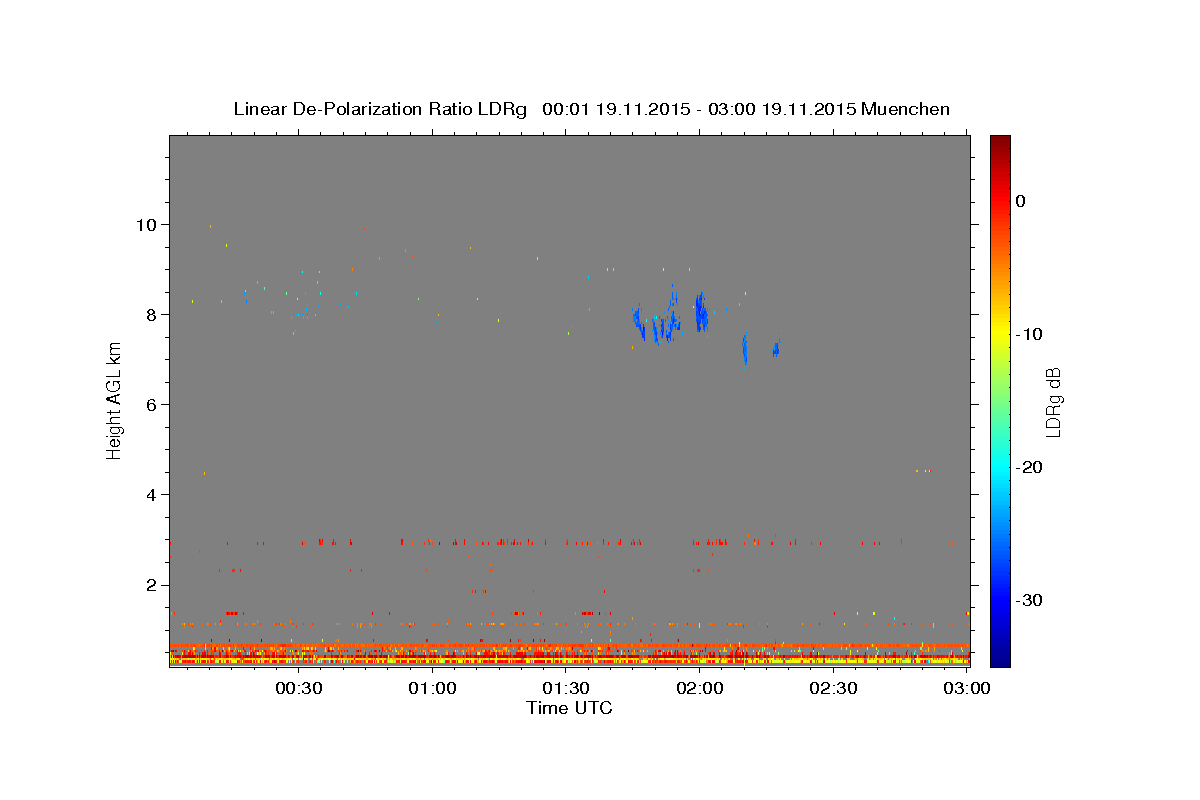Click the colorbar value '-30'

coord(1029,600)
